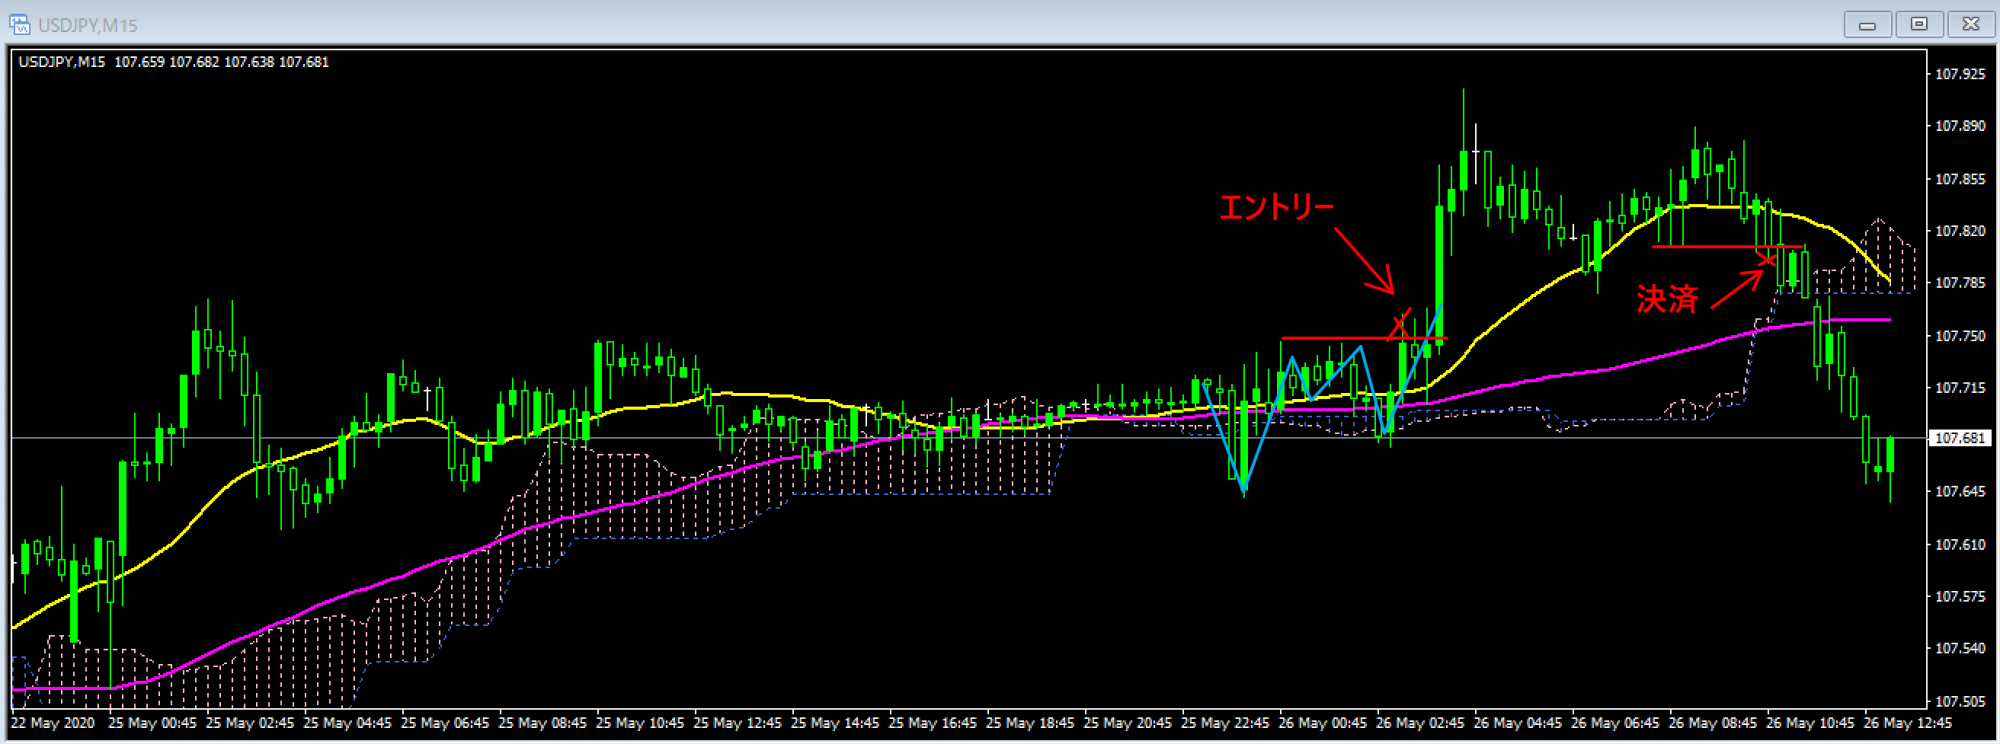Close the USDJPY,M15 chart window
The height and width of the screenshot is (744, 2000).
(x=1971, y=24)
